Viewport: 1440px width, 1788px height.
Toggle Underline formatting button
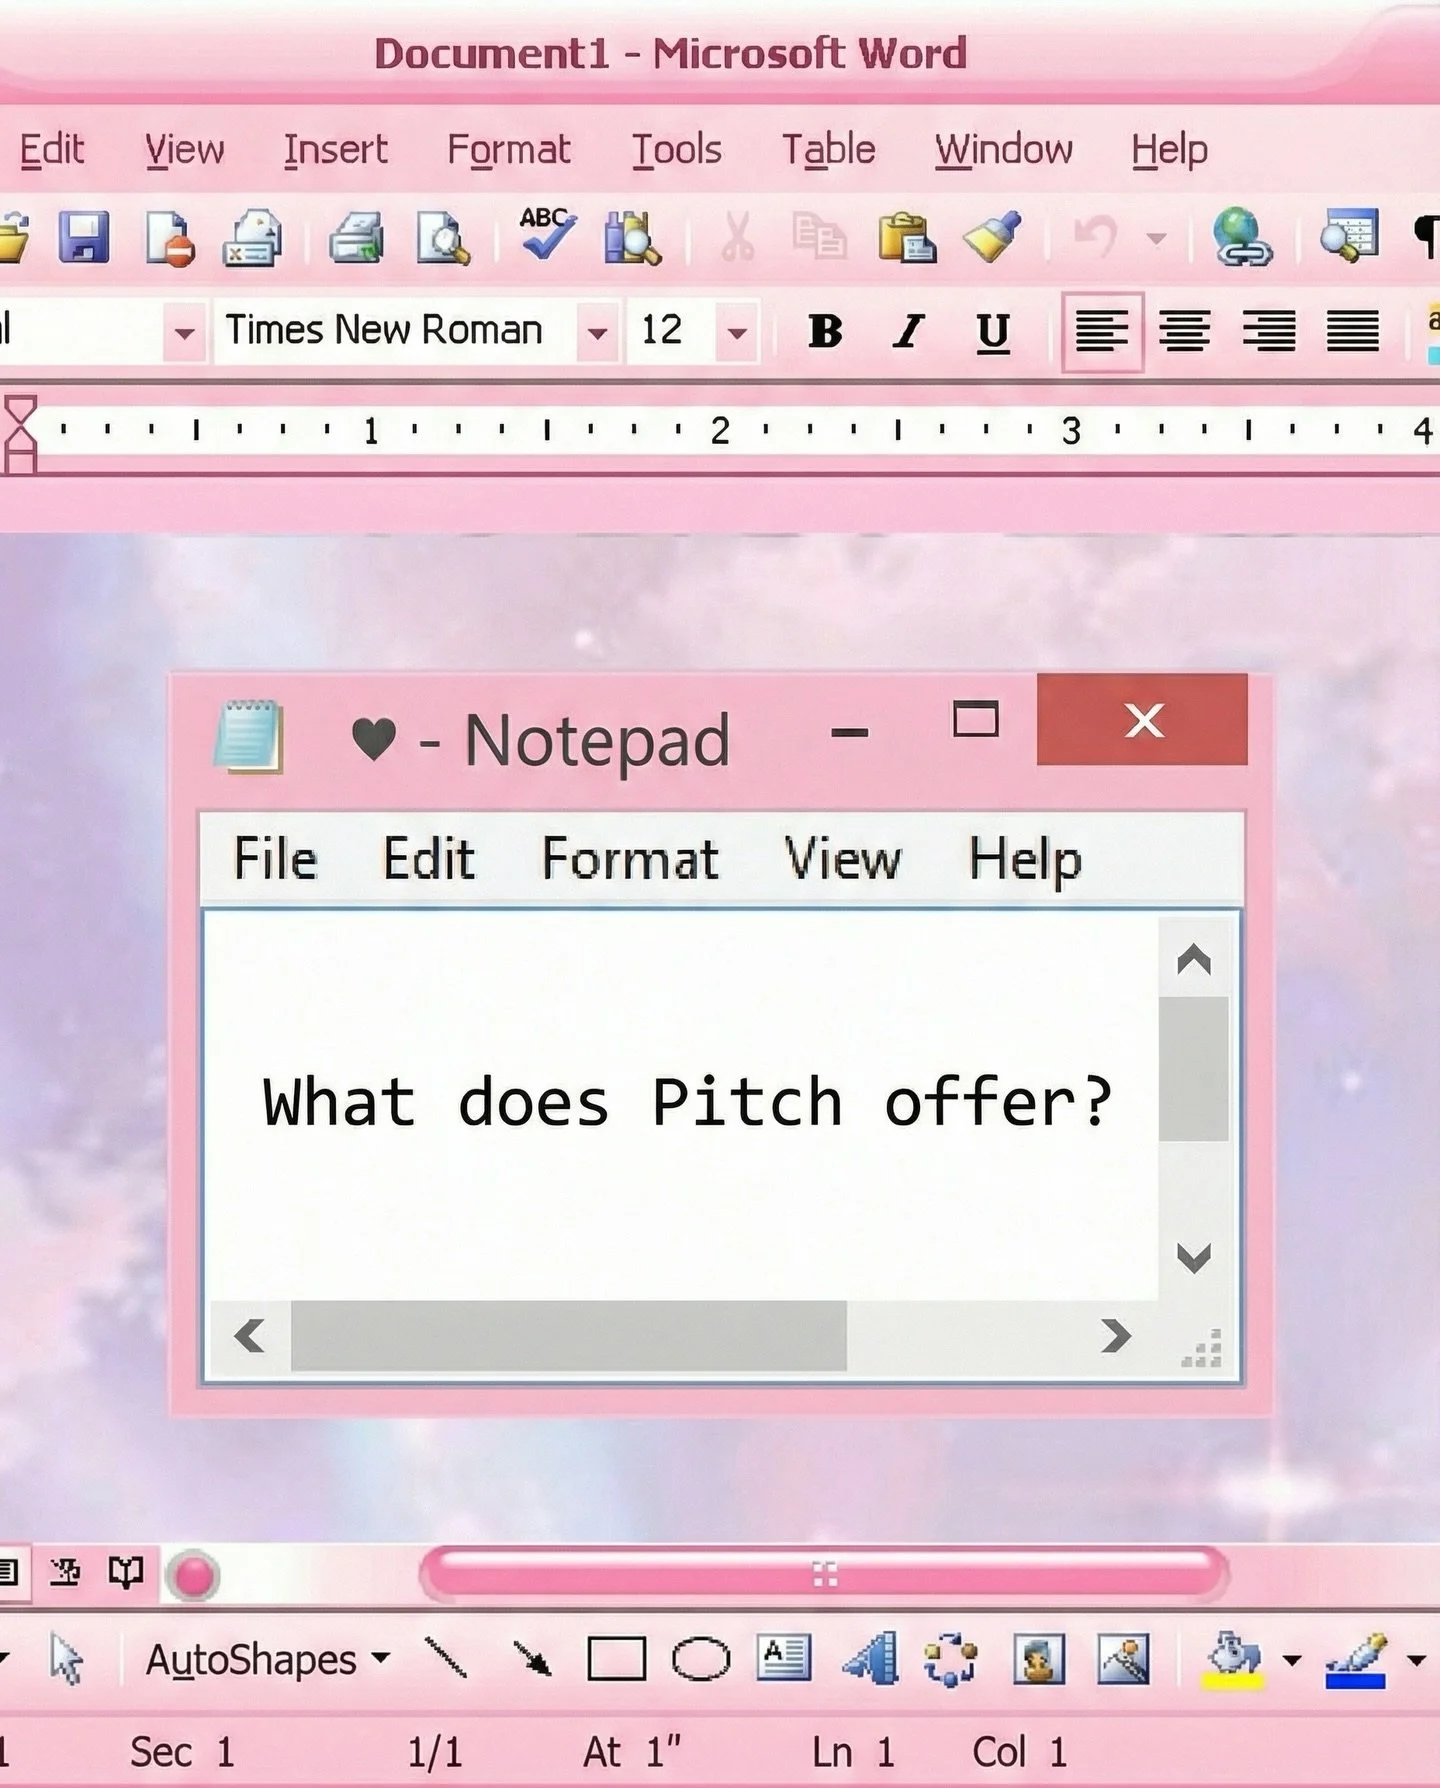click(x=992, y=332)
